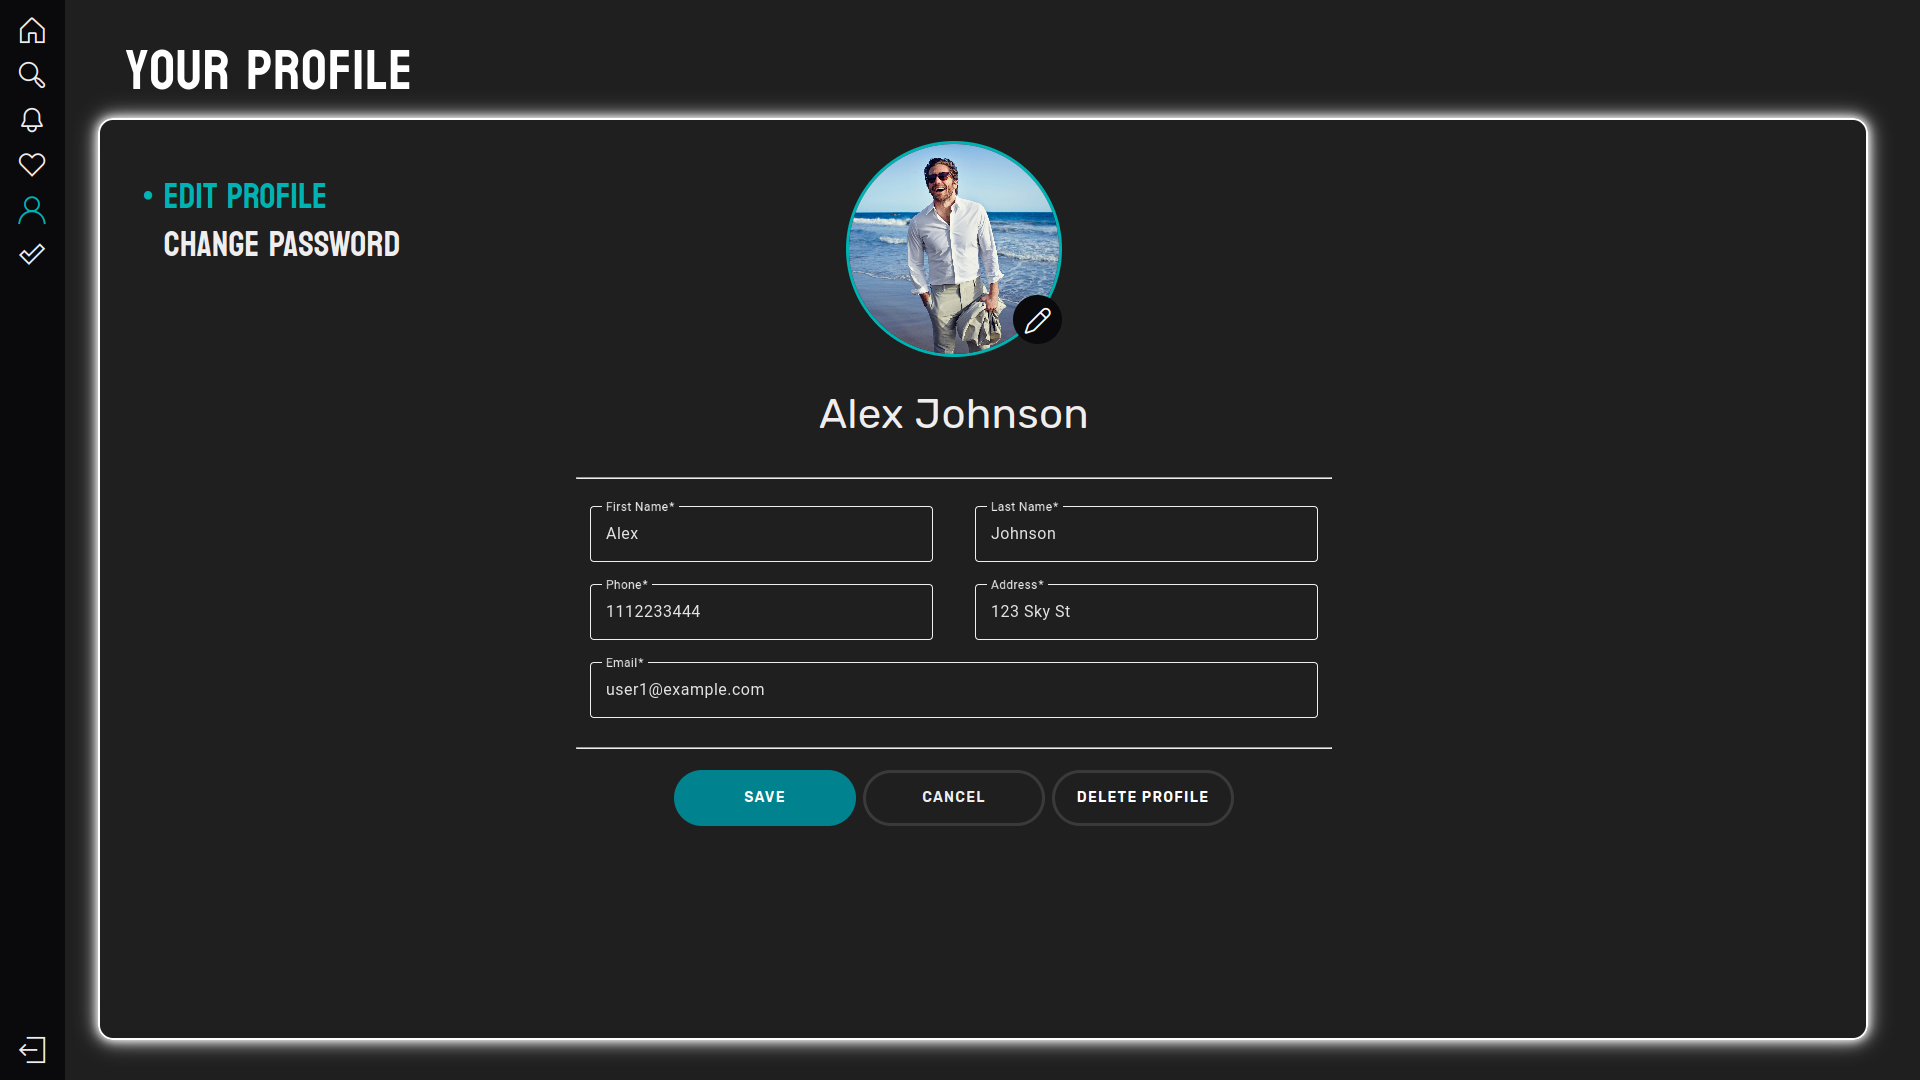Open search via magnifying glass icon
1920x1080 pixels.
point(32,75)
